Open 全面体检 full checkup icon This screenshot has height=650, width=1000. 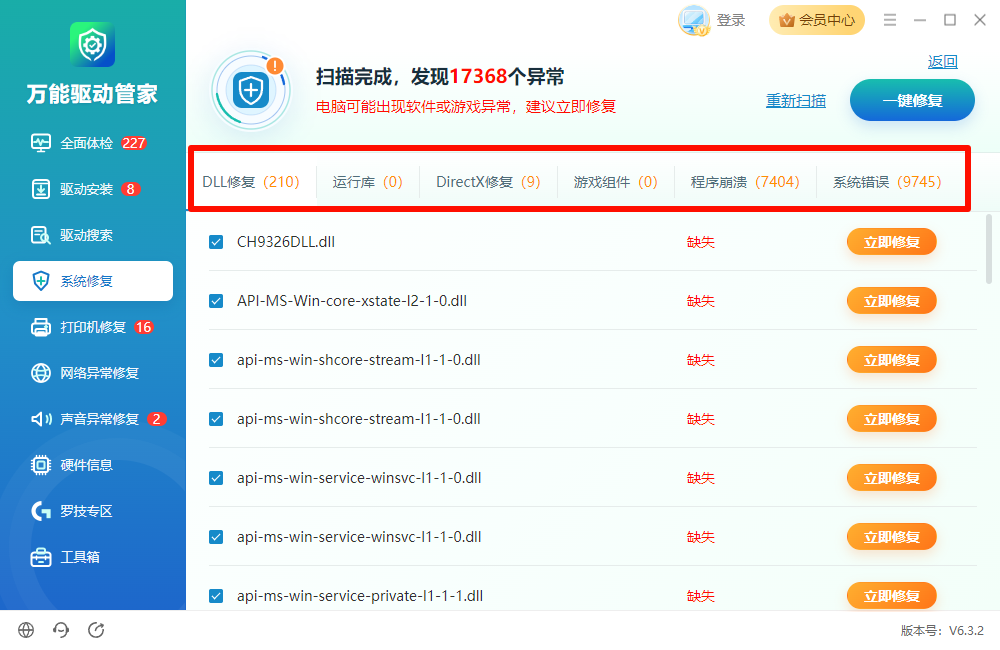pos(41,143)
